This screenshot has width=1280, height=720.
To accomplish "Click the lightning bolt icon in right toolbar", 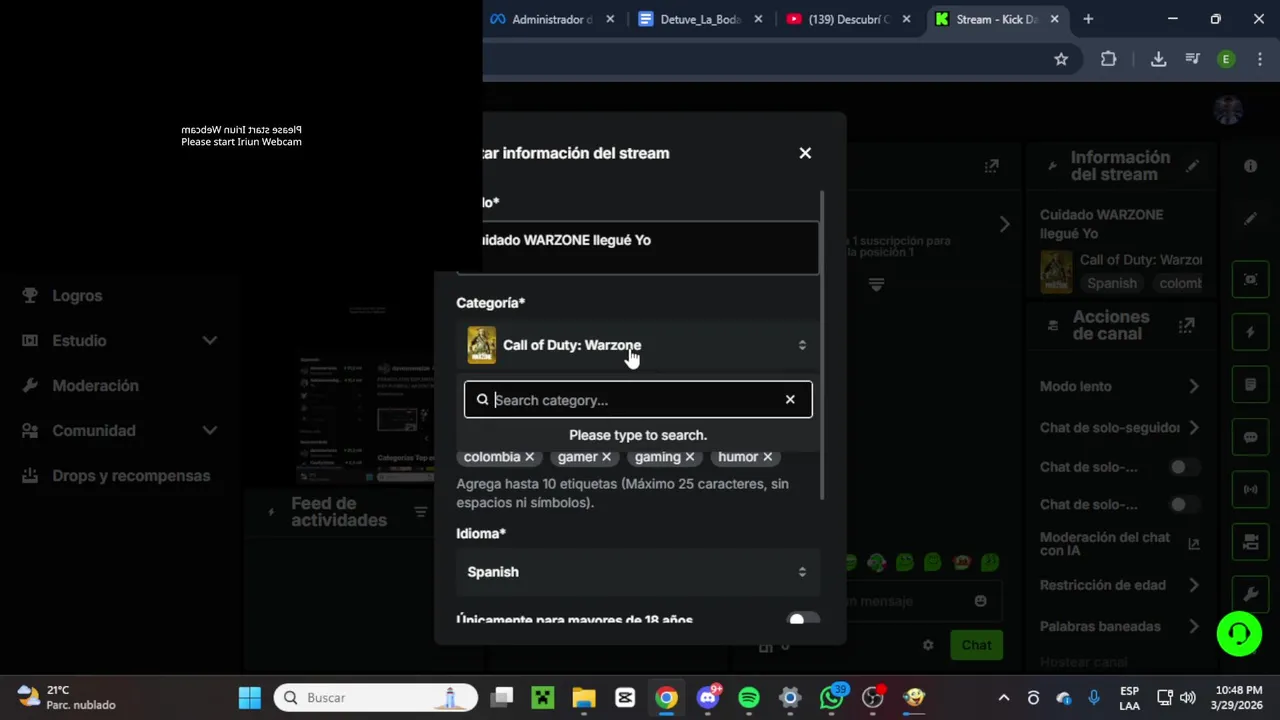I will [x=1250, y=332].
